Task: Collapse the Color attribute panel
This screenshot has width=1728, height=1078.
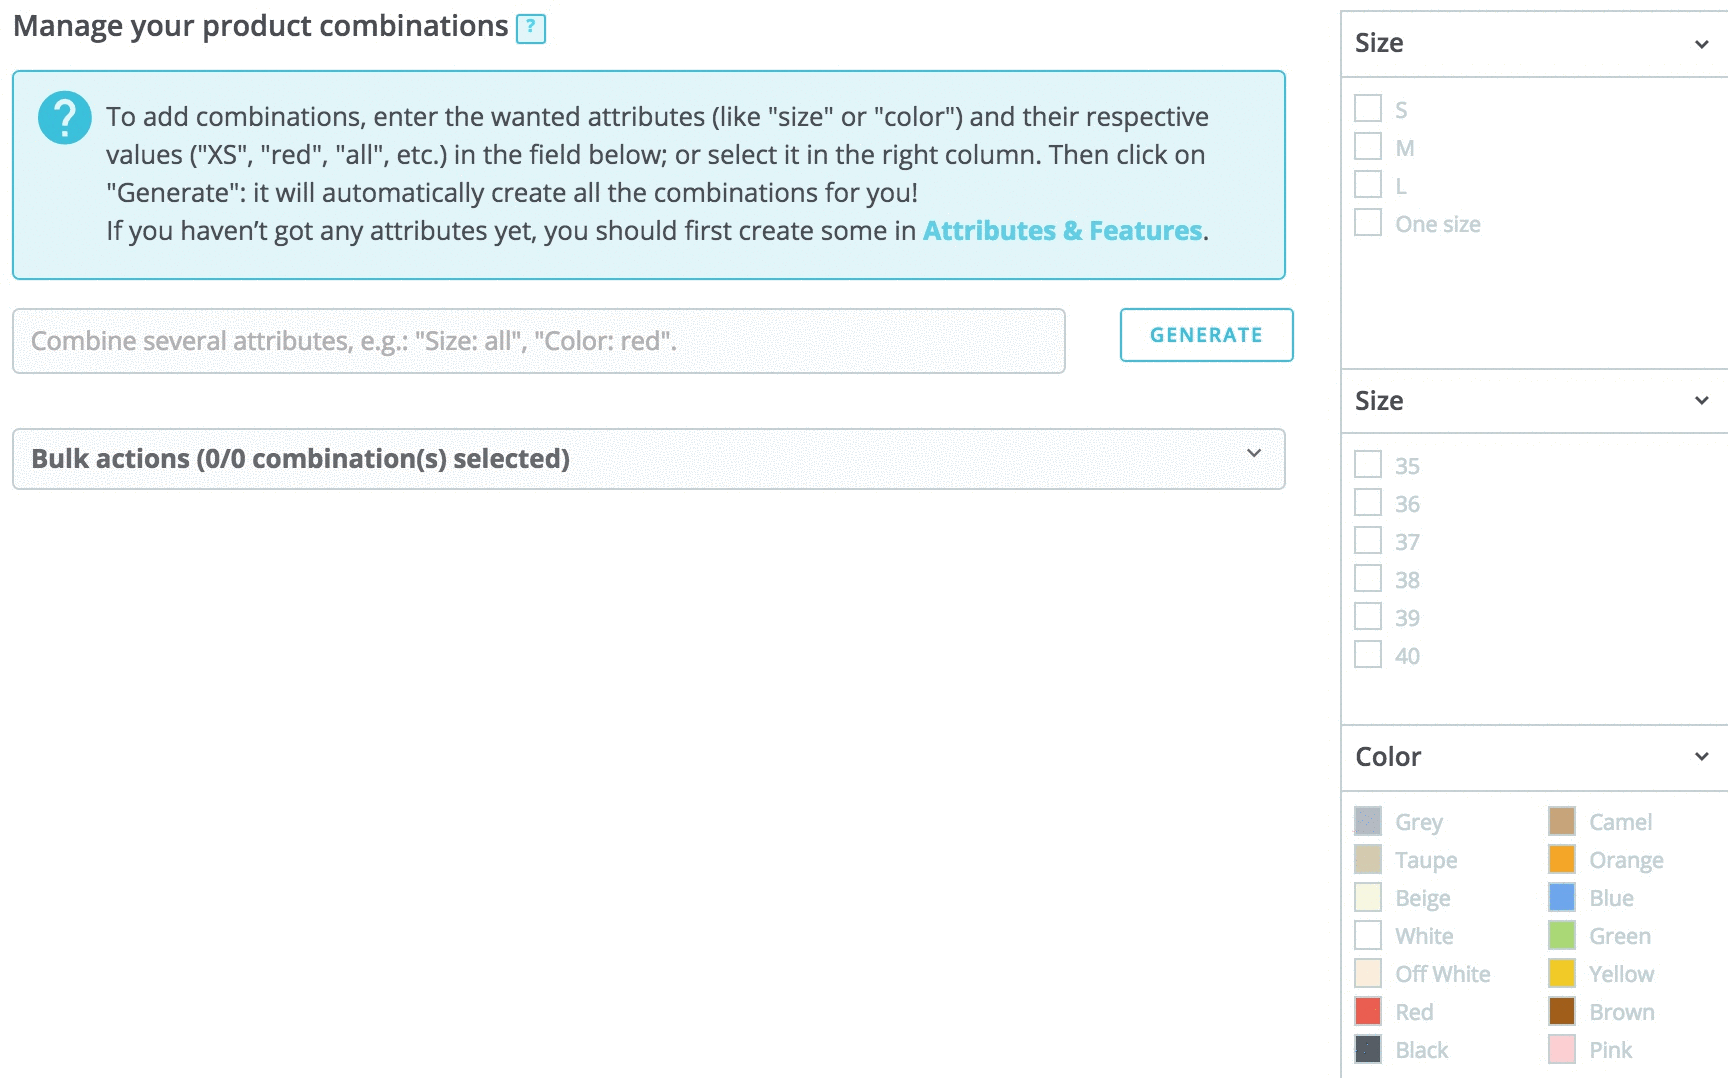Action: click(1701, 757)
